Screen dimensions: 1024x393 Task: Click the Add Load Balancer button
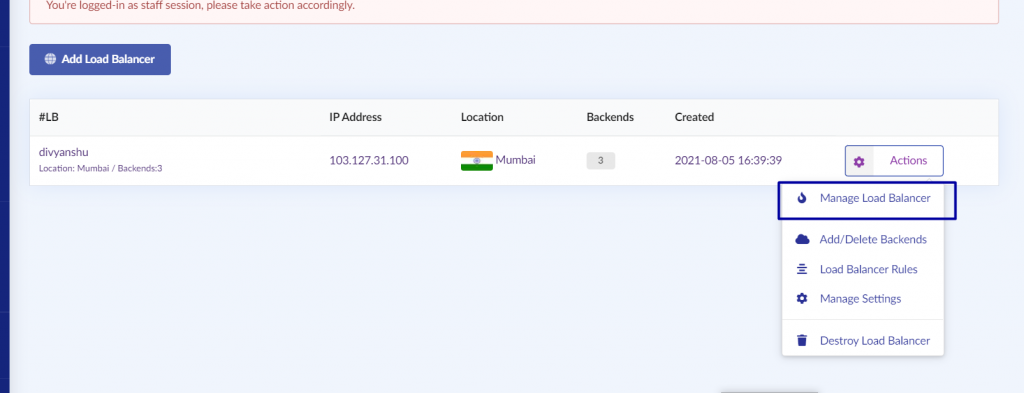coord(100,59)
